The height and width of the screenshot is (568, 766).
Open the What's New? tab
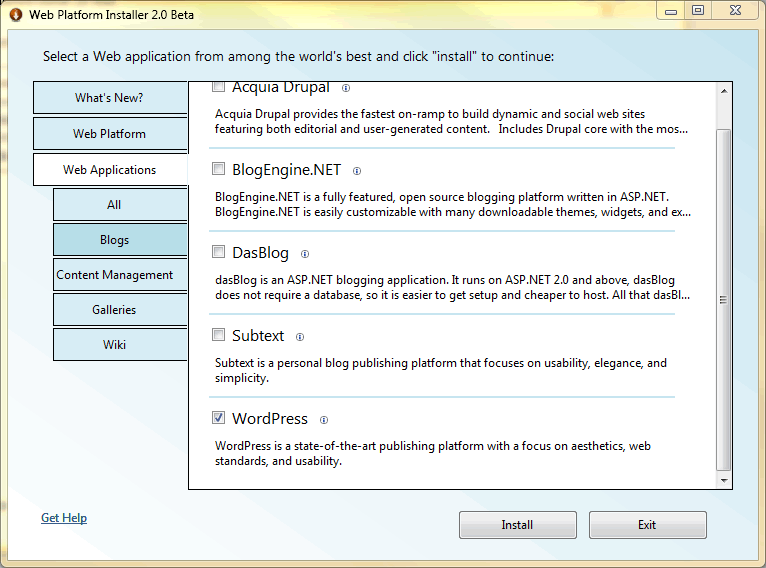[110, 98]
